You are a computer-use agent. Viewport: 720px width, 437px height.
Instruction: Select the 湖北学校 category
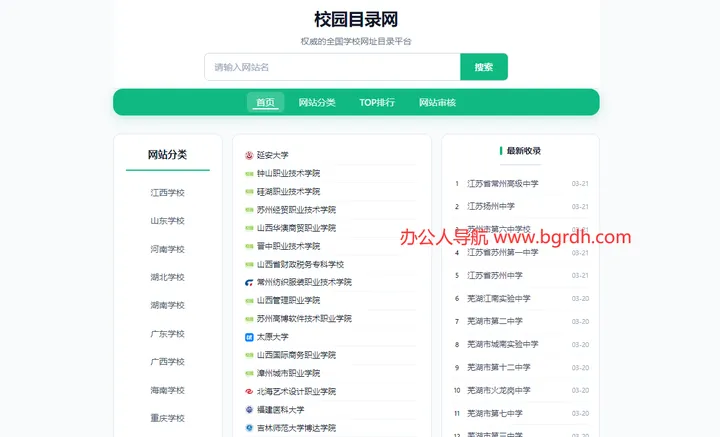[x=168, y=277]
